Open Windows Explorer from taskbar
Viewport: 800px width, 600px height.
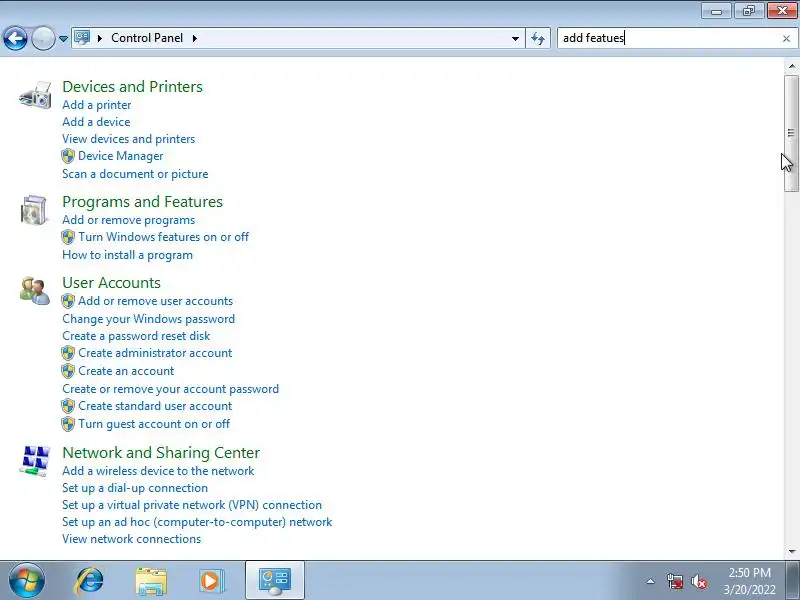tap(151, 581)
